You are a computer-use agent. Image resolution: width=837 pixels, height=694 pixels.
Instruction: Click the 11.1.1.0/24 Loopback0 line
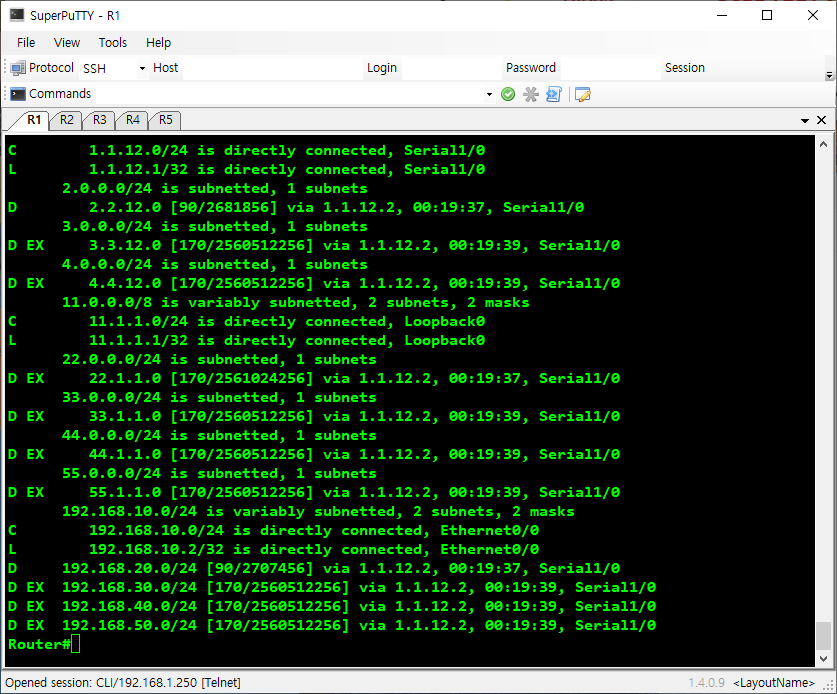coord(247,321)
